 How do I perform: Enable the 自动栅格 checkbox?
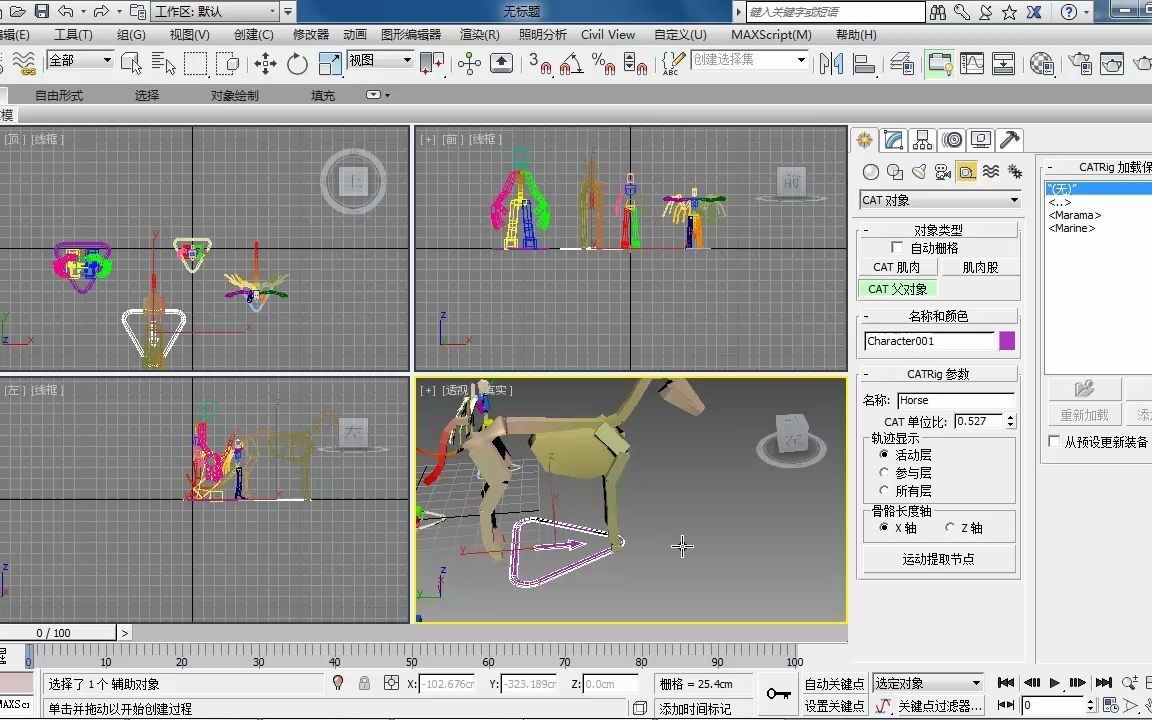[x=897, y=247]
